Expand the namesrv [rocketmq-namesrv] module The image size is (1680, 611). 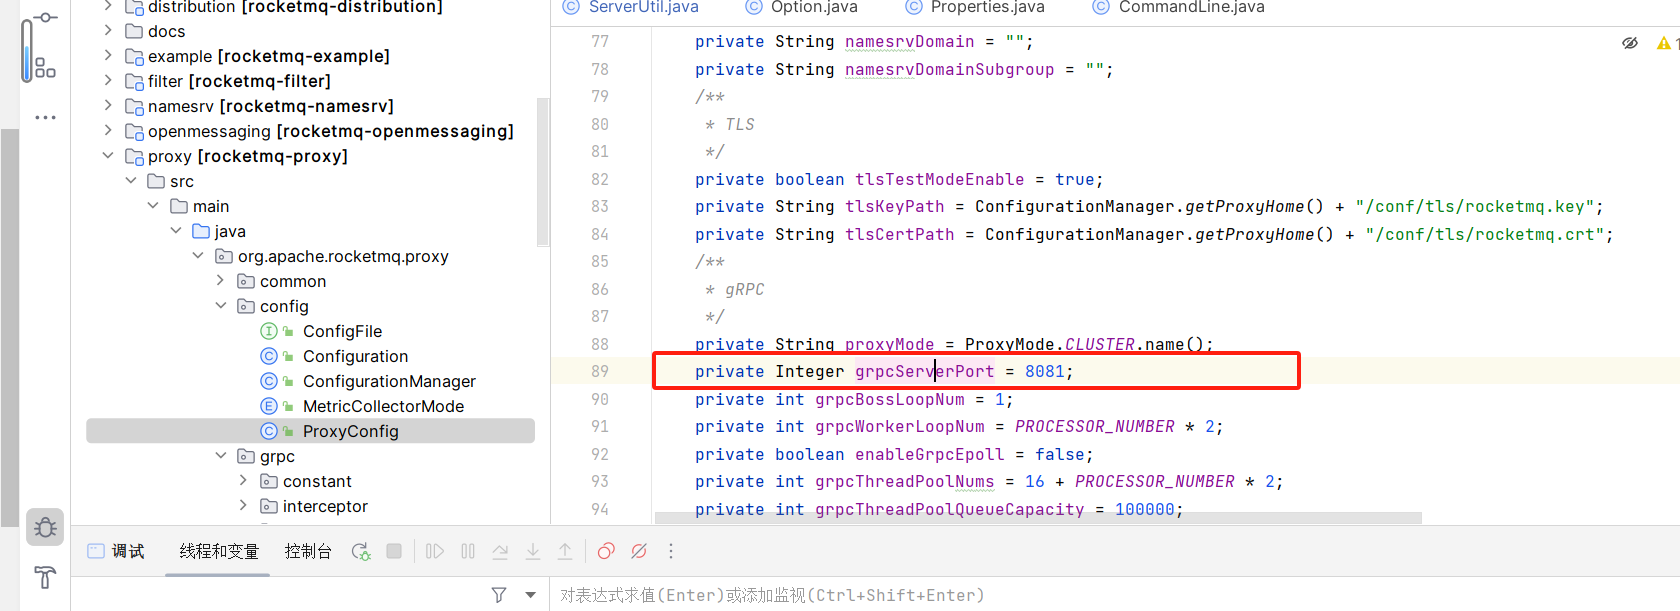pyautogui.click(x=108, y=106)
